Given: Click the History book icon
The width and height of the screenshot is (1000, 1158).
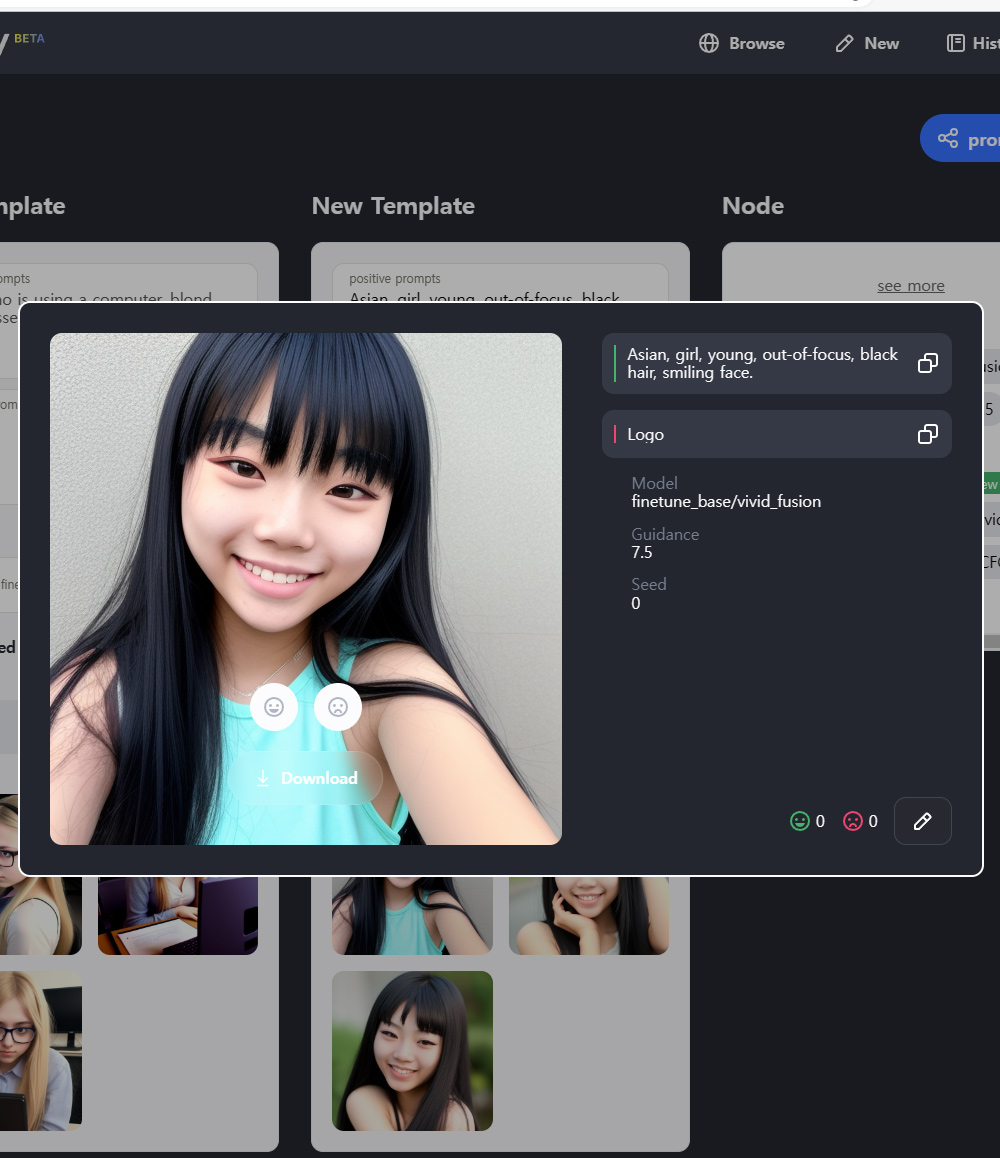Looking at the screenshot, I should pos(956,43).
